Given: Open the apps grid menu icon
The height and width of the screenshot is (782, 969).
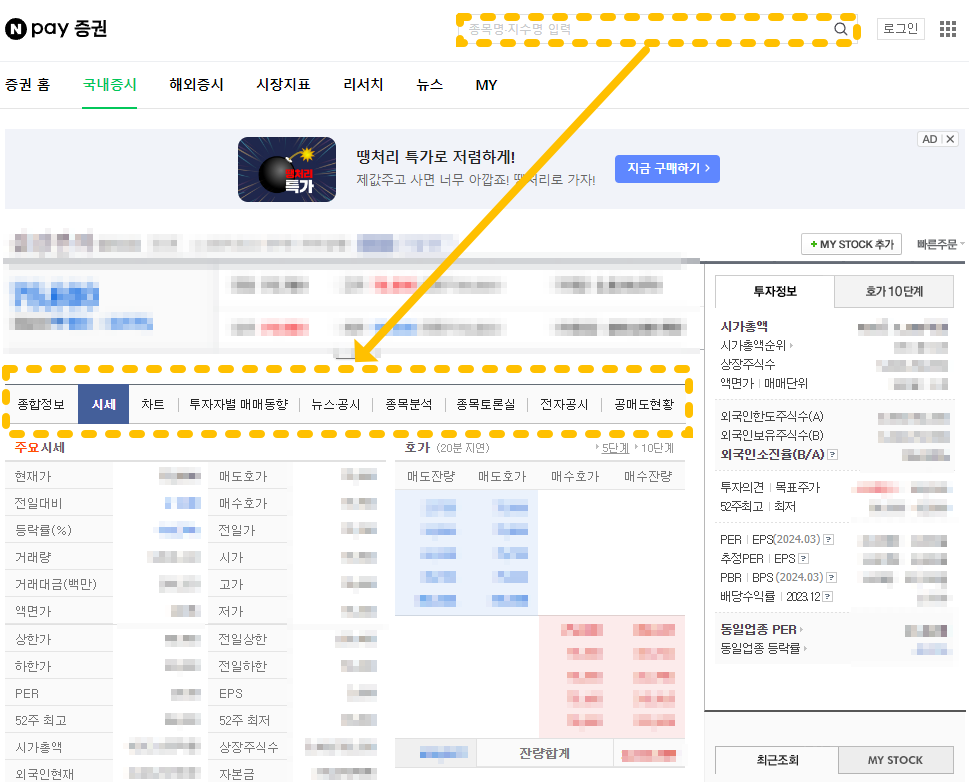Looking at the screenshot, I should point(948,29).
